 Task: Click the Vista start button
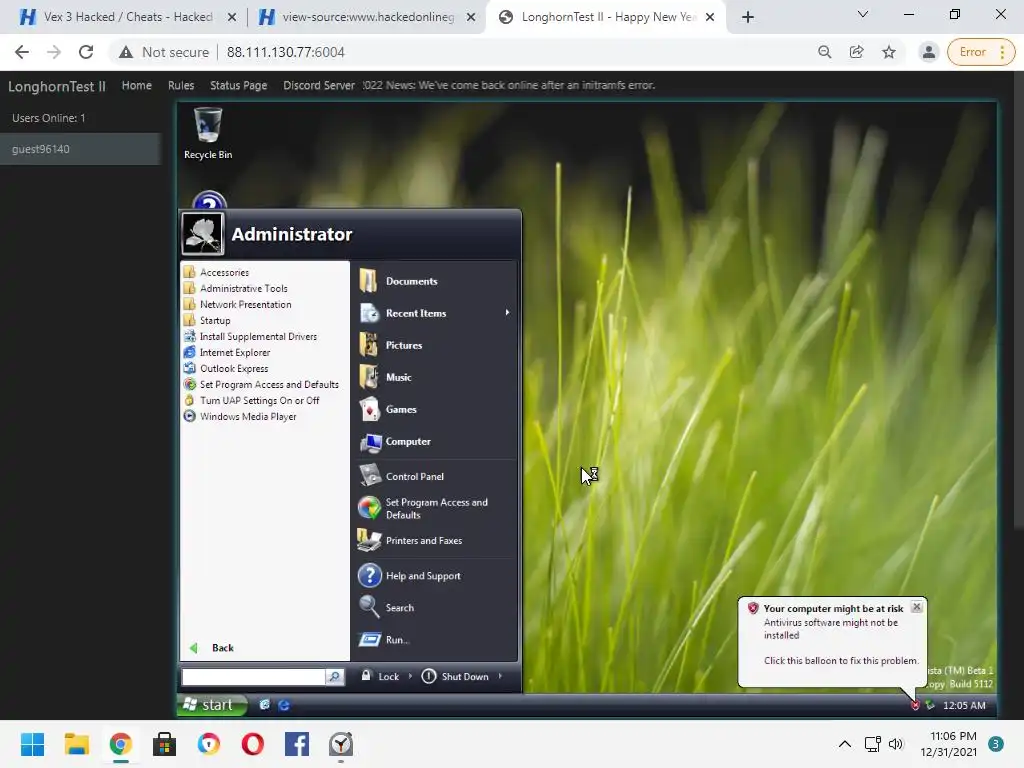tap(212, 705)
